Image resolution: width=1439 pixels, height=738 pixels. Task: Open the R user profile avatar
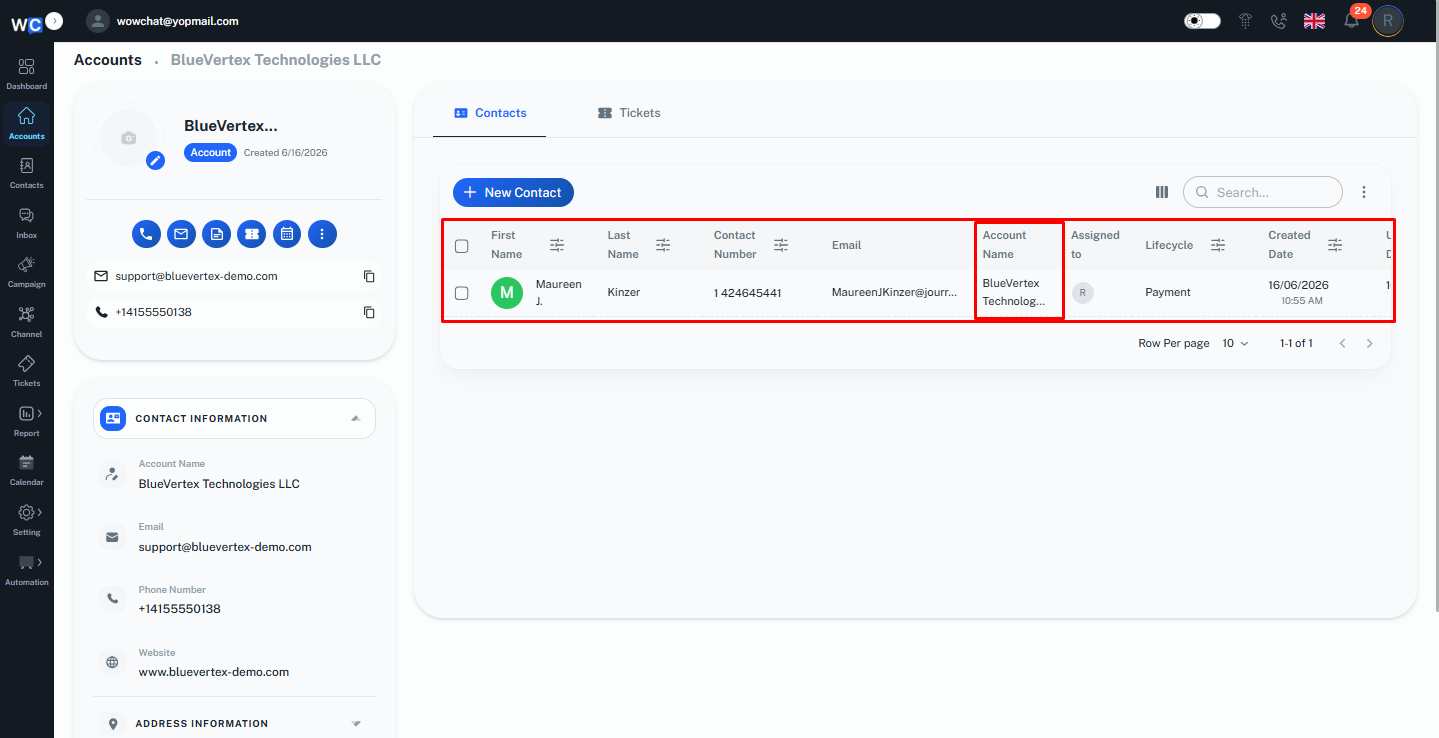point(1387,20)
